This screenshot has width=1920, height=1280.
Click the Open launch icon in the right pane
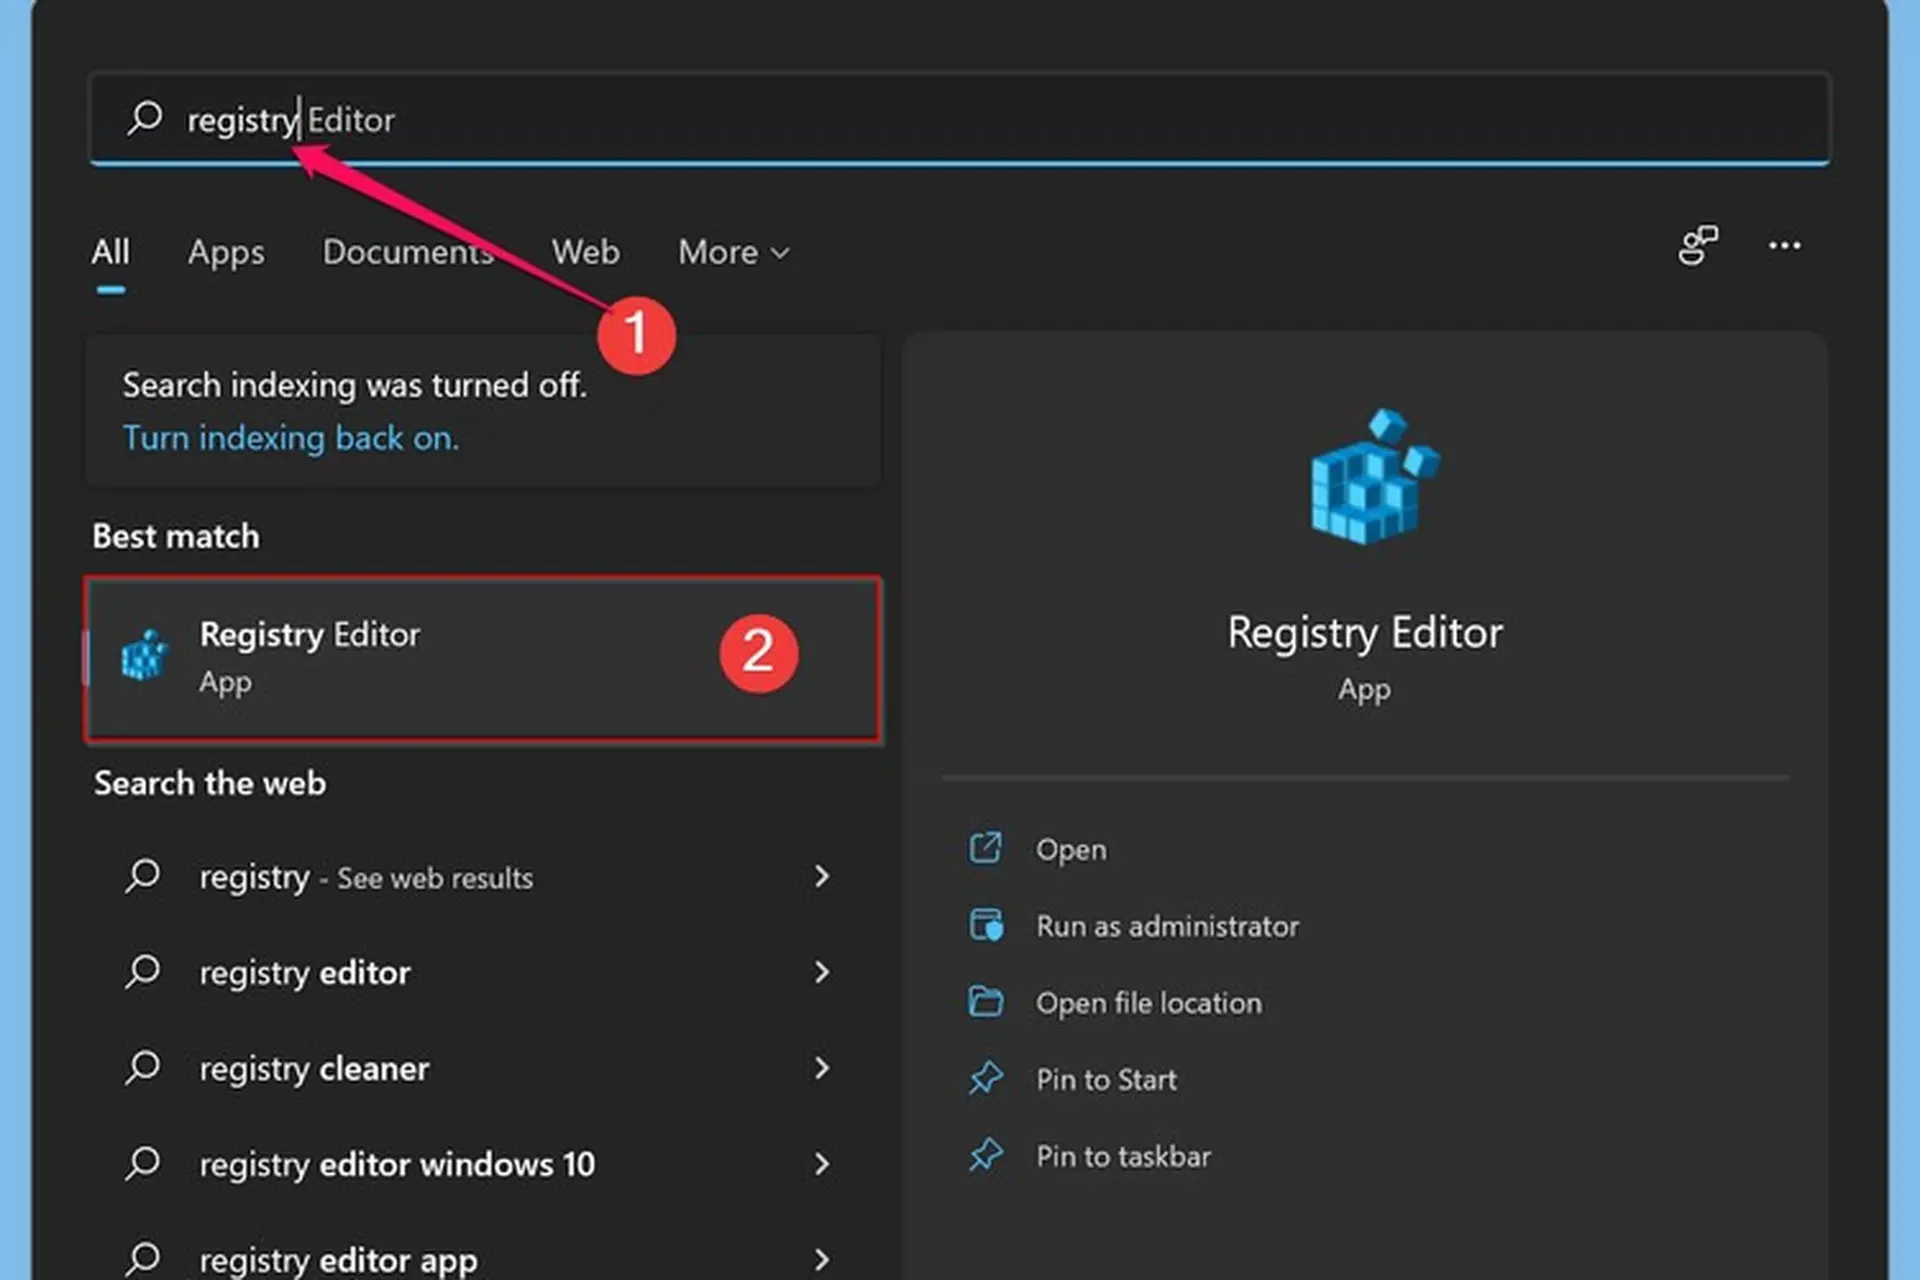coord(987,848)
